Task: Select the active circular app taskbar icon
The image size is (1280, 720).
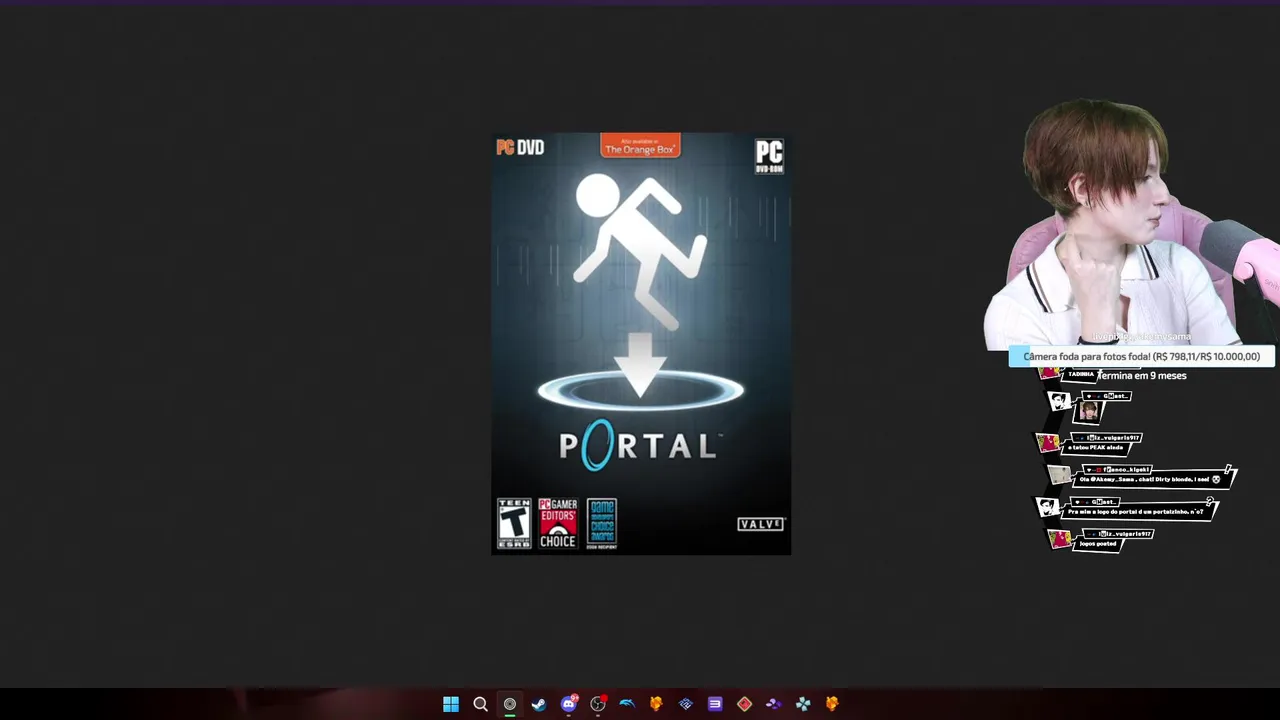Action: point(510,704)
